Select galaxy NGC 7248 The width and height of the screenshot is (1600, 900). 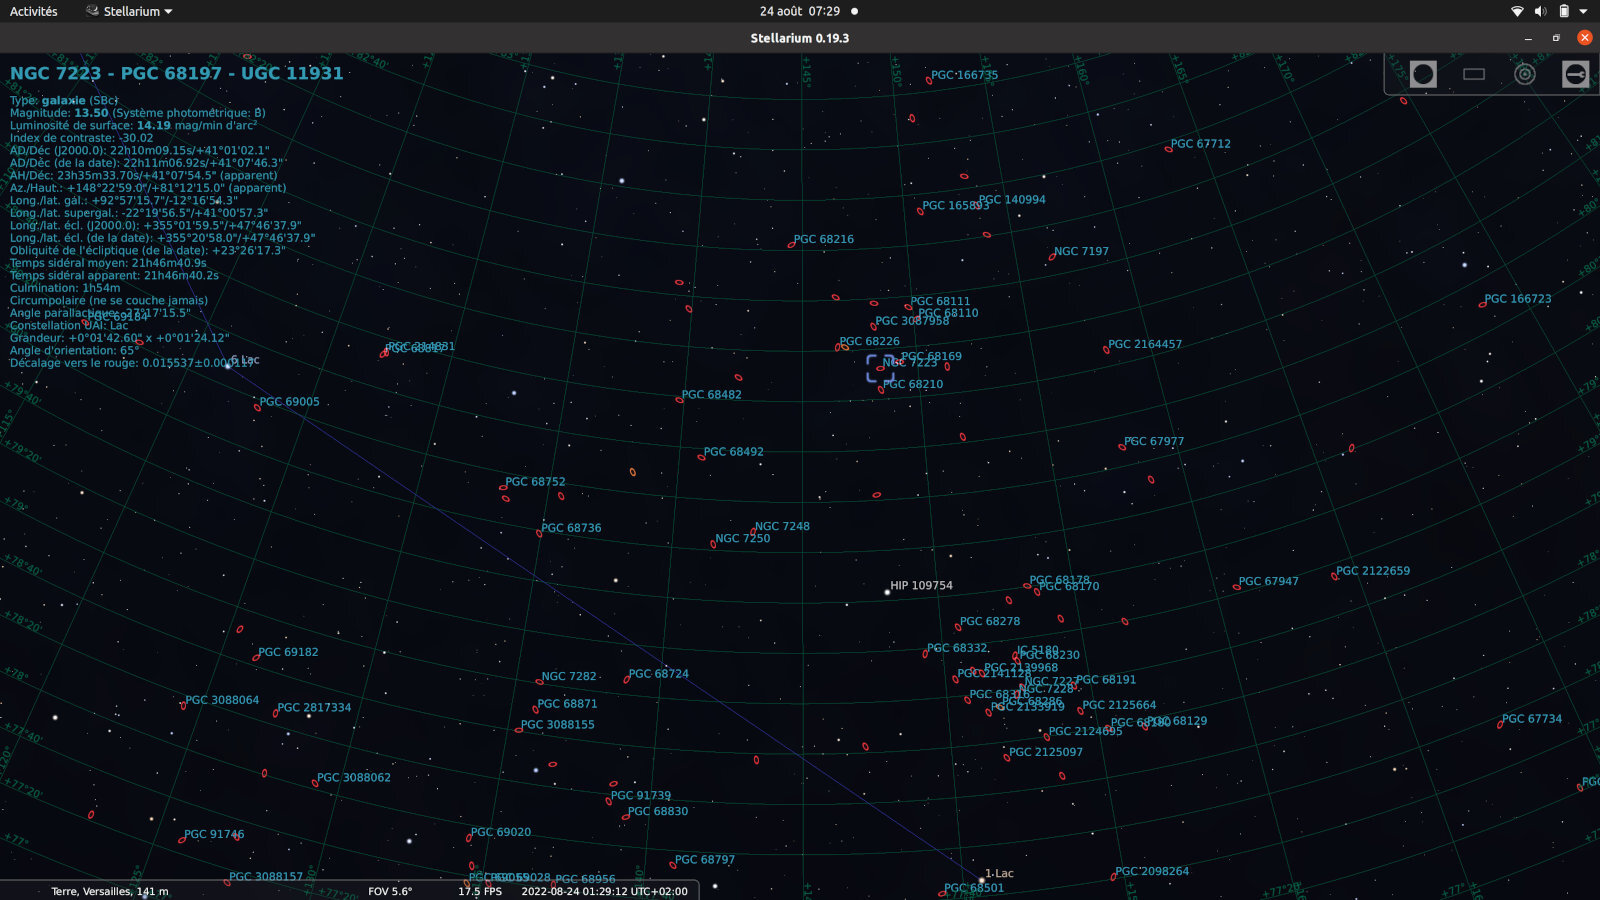pos(782,526)
